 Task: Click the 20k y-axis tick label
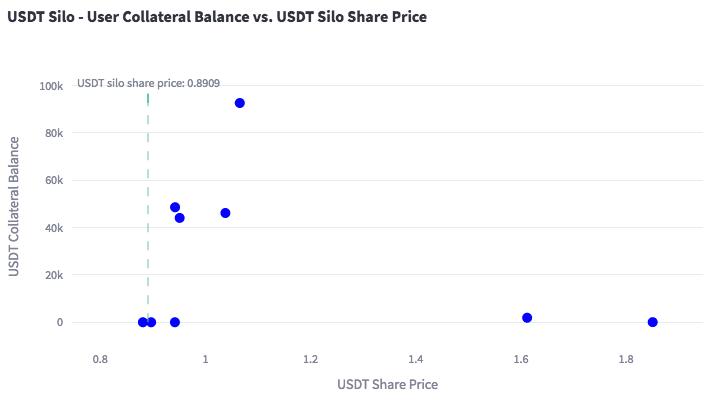click(x=54, y=275)
